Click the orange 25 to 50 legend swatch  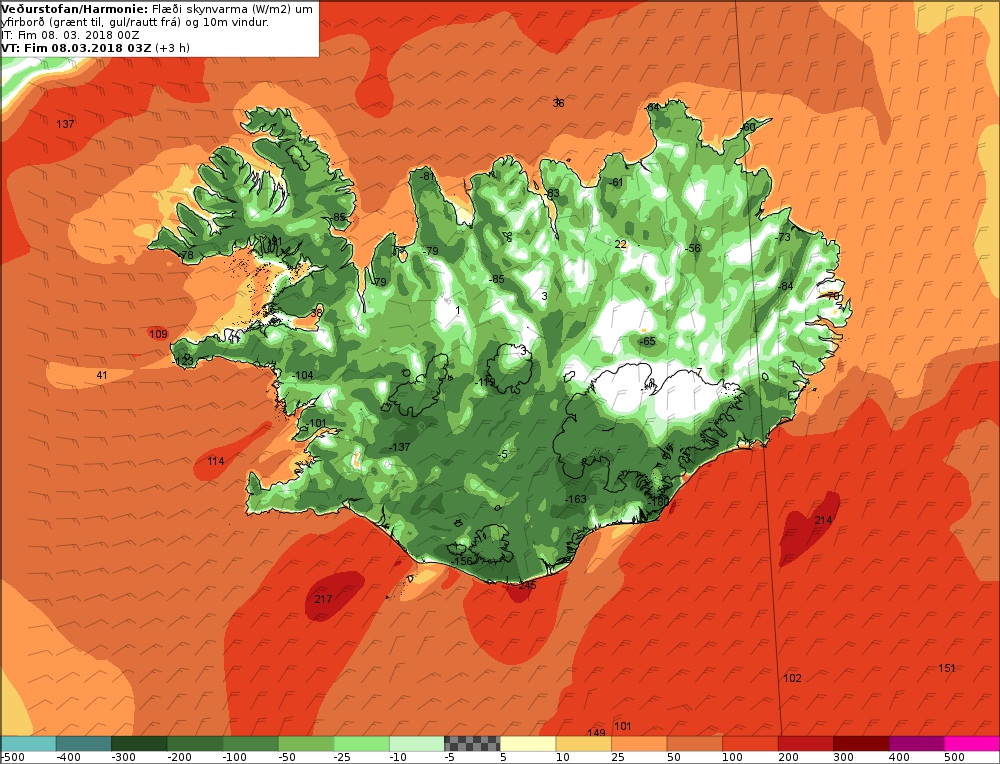639,744
